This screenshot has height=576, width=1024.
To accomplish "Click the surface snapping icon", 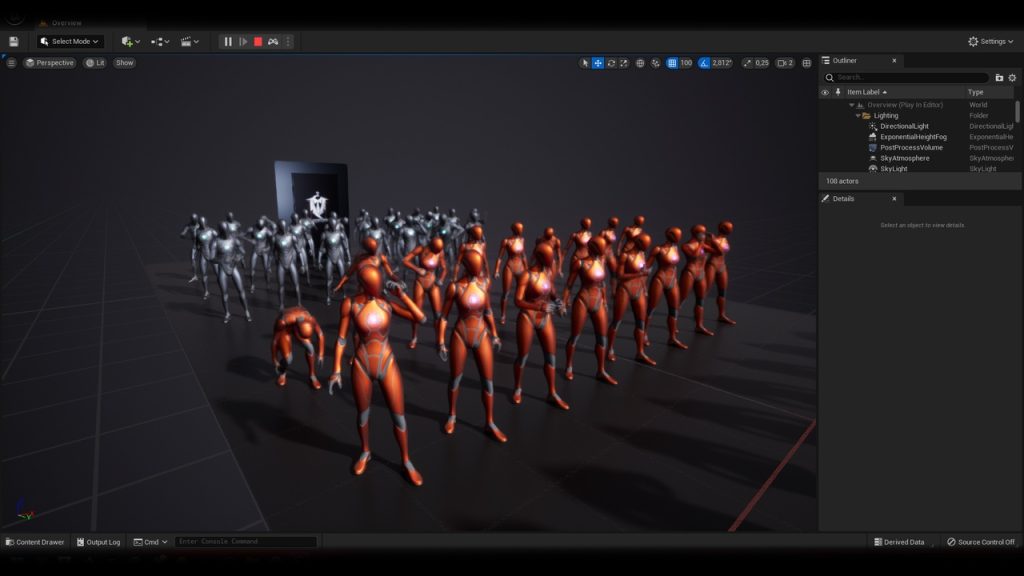I will 656,63.
